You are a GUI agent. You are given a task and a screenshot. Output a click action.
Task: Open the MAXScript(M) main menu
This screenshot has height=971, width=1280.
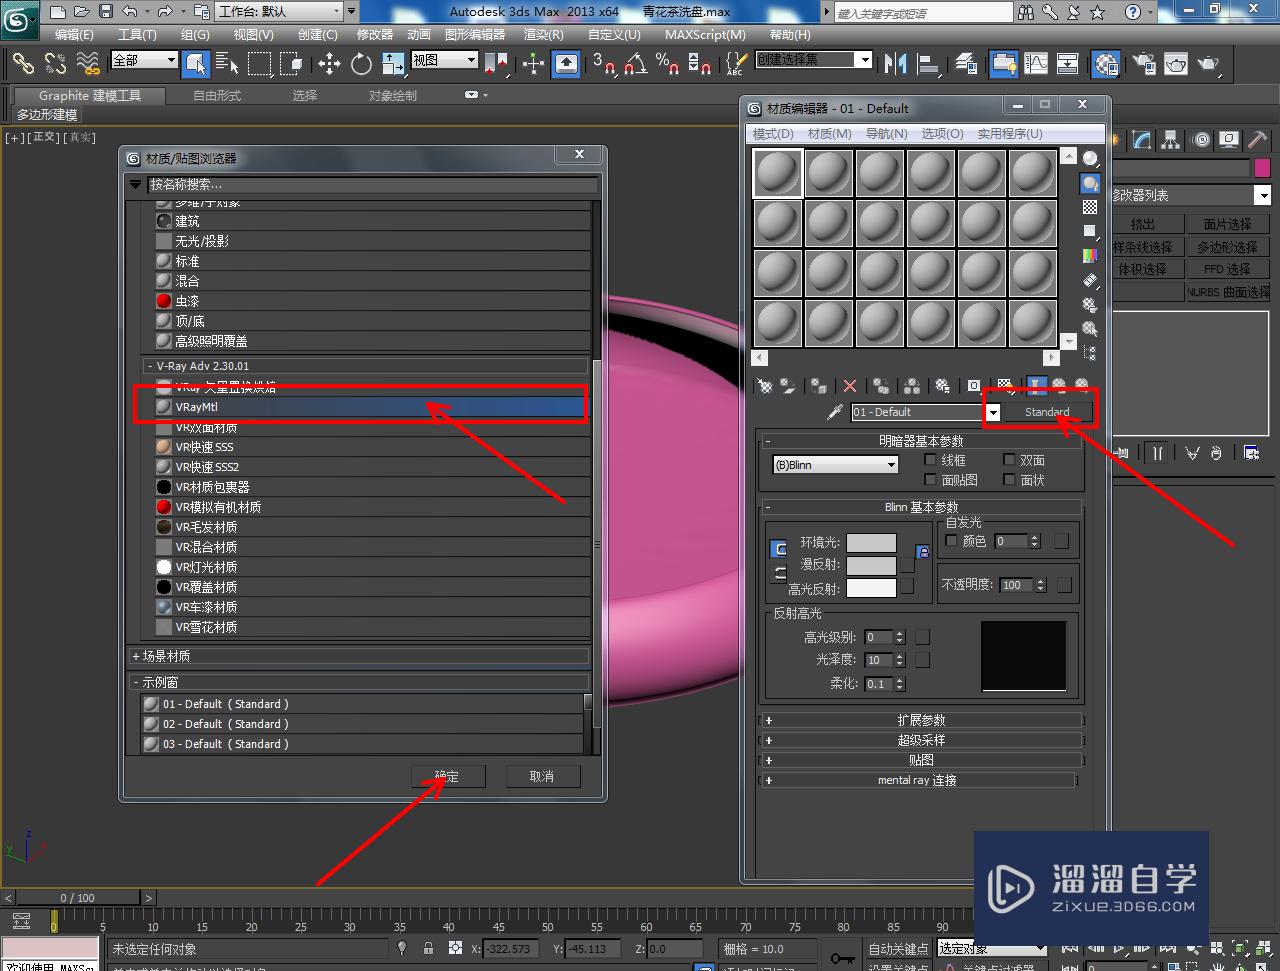[x=705, y=34]
